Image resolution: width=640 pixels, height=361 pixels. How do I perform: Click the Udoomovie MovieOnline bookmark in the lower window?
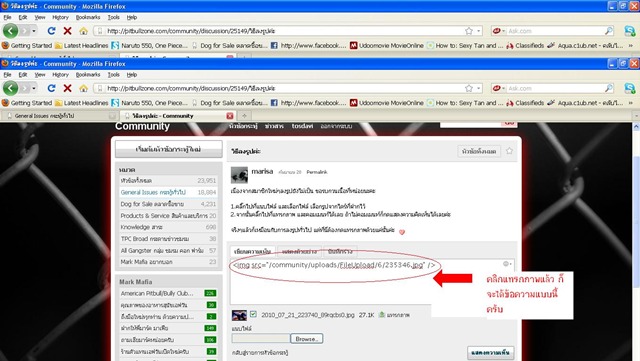(x=387, y=103)
